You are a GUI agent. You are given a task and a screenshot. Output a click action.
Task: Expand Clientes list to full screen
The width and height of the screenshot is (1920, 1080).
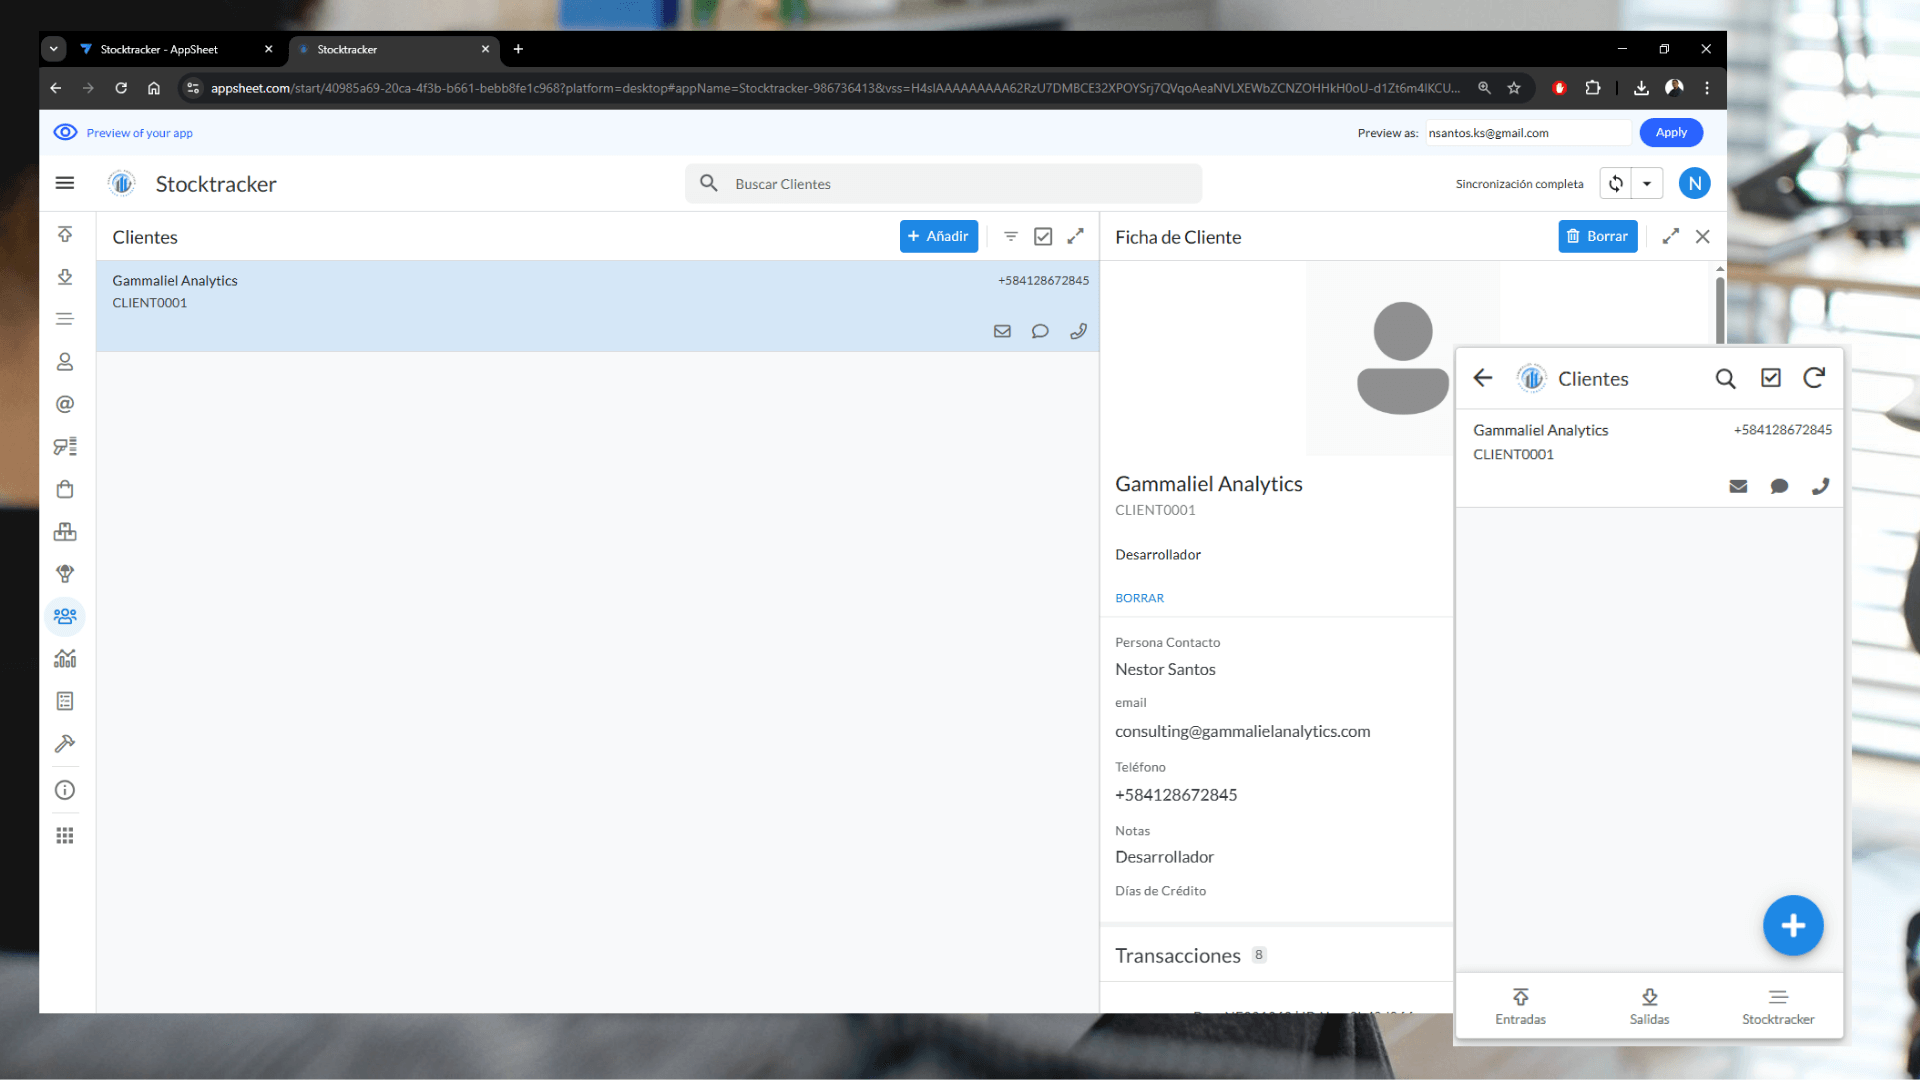click(x=1075, y=237)
